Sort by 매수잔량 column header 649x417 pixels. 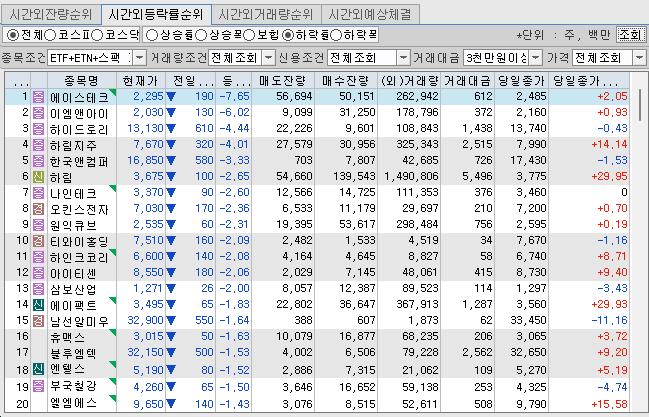[x=346, y=81]
